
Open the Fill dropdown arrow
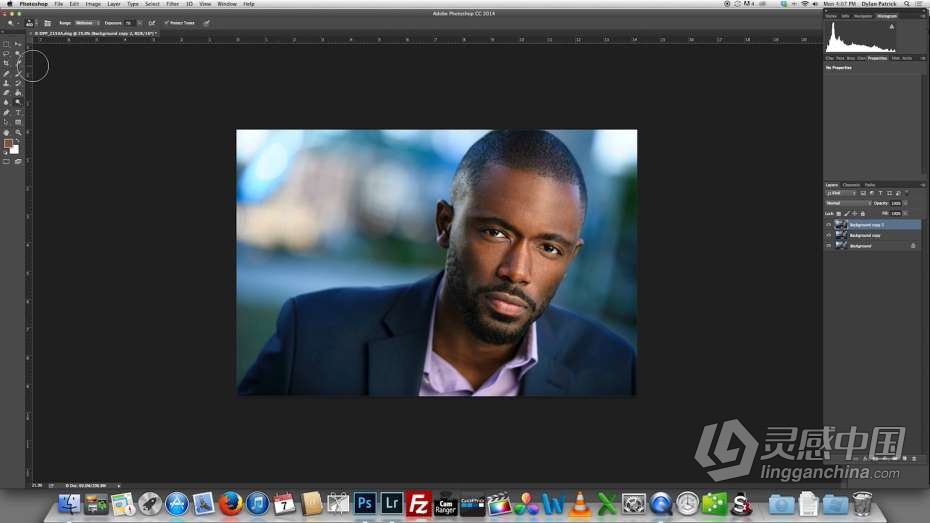pos(906,213)
